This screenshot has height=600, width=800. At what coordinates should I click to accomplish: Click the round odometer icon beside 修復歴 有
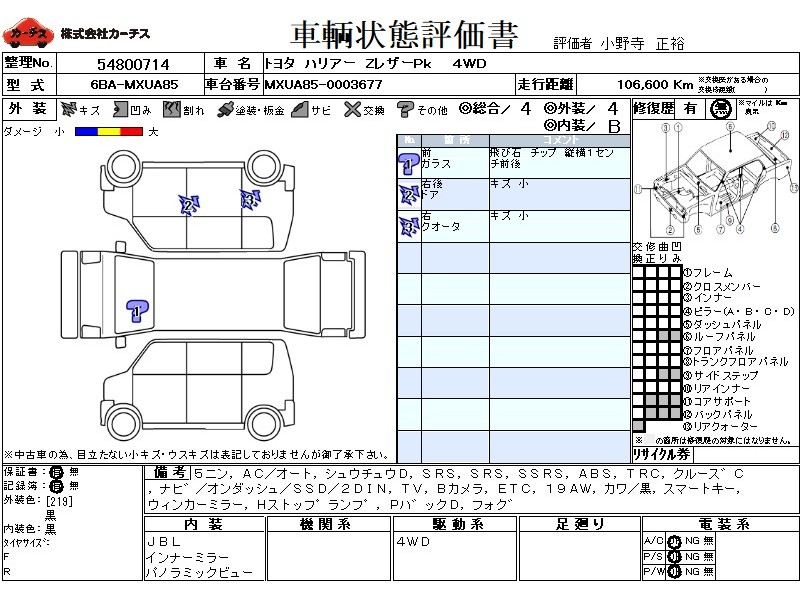click(720, 109)
